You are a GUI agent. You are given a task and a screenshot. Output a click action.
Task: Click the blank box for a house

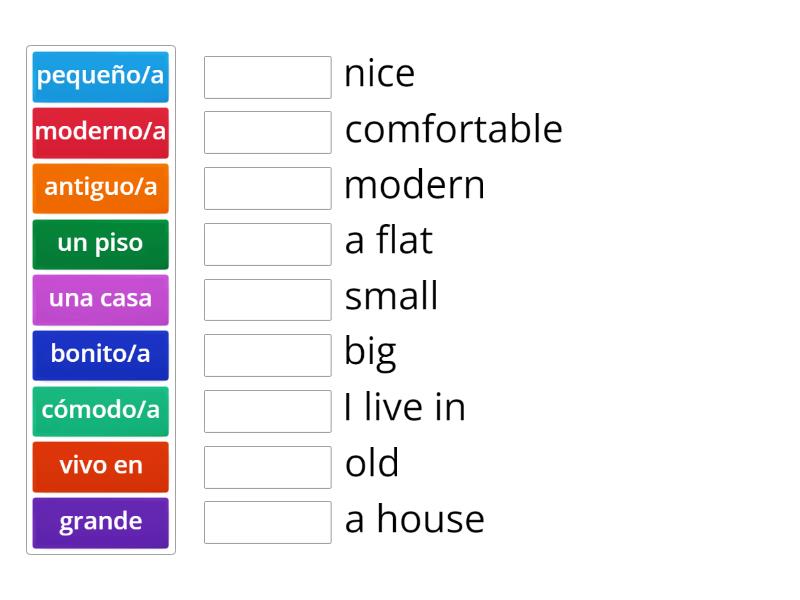(267, 522)
